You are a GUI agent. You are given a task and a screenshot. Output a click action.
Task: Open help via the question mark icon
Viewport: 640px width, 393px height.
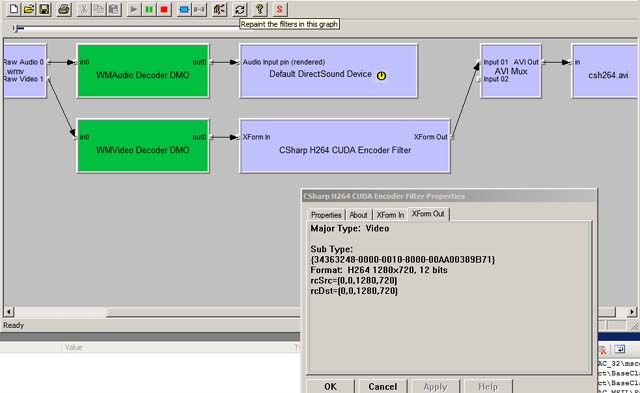click(x=259, y=9)
